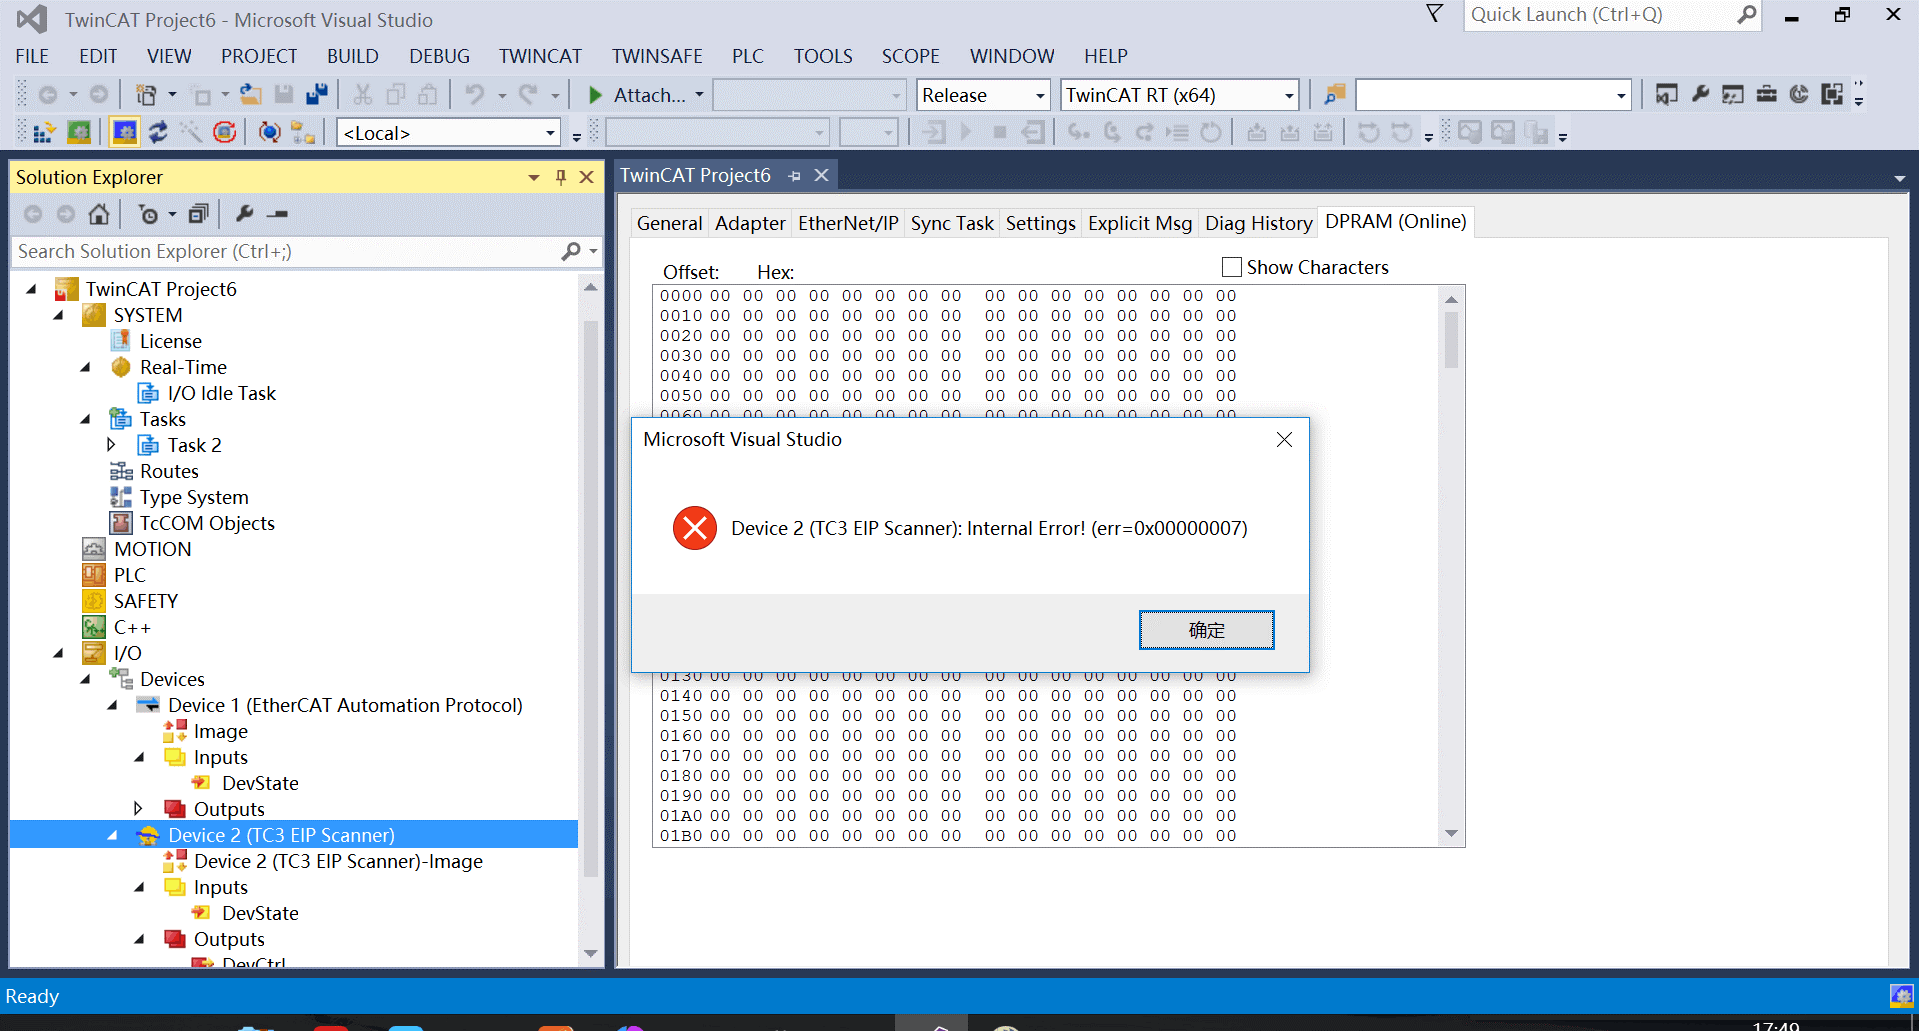Click the status bar notification icon
The width and height of the screenshot is (1919, 1031).
click(1901, 996)
